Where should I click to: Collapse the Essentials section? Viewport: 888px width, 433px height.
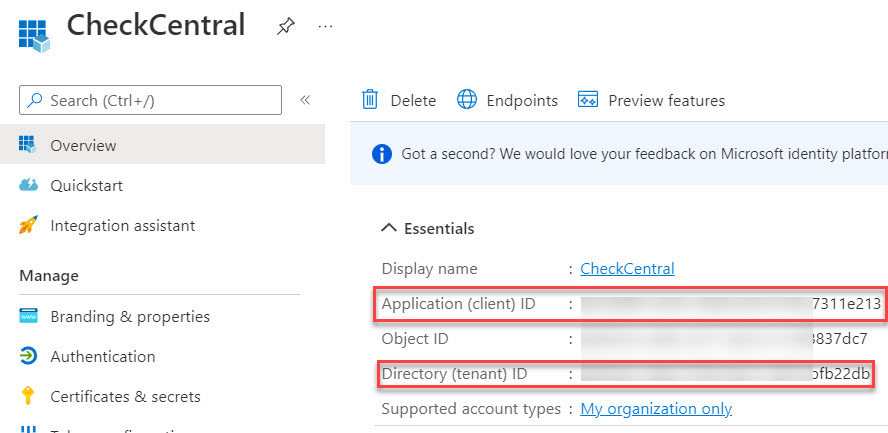coord(390,228)
